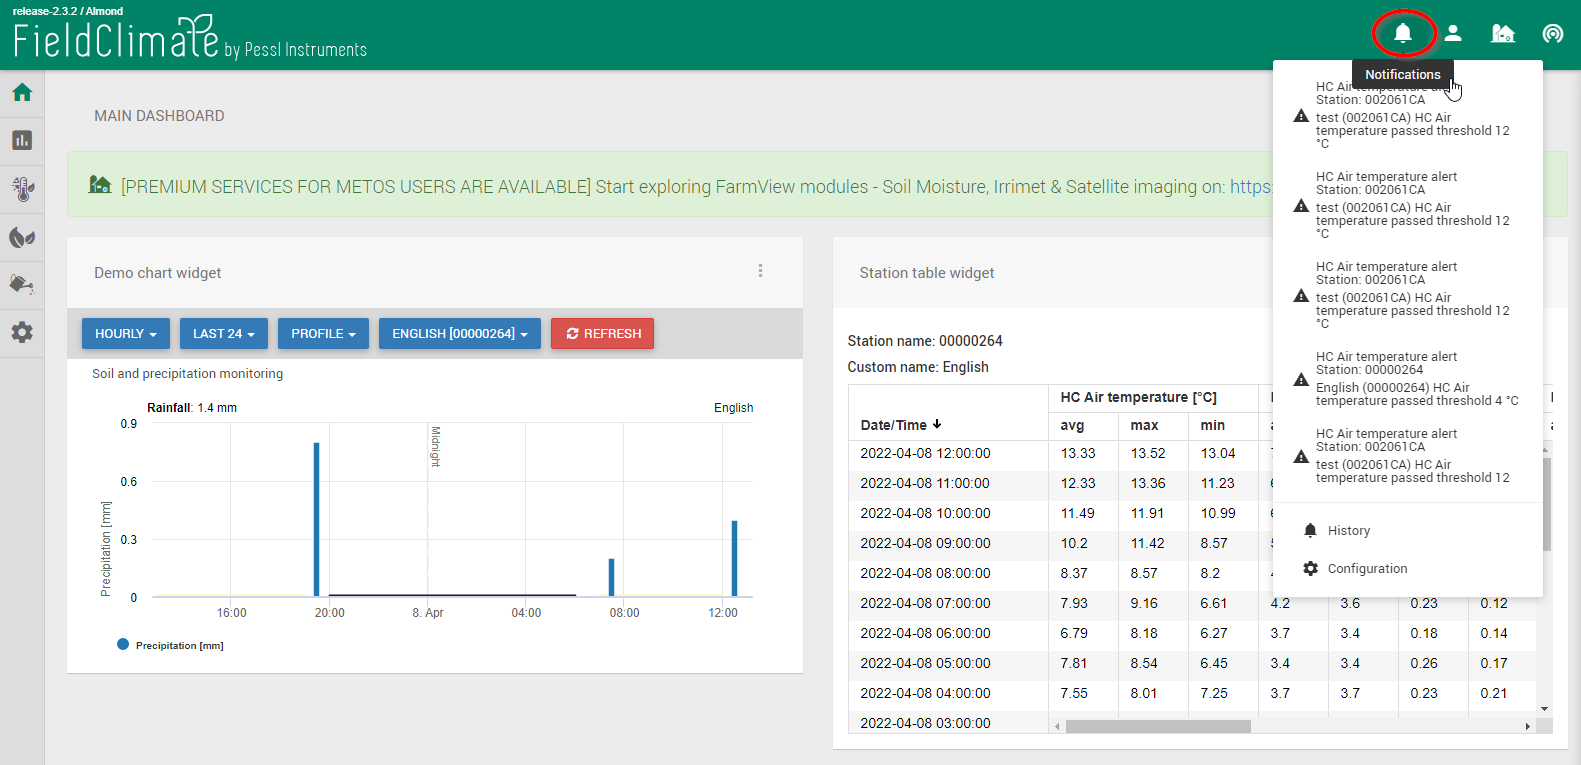The width and height of the screenshot is (1581, 765).
Task: Go to home dashboard in sidebar
Action: click(22, 93)
